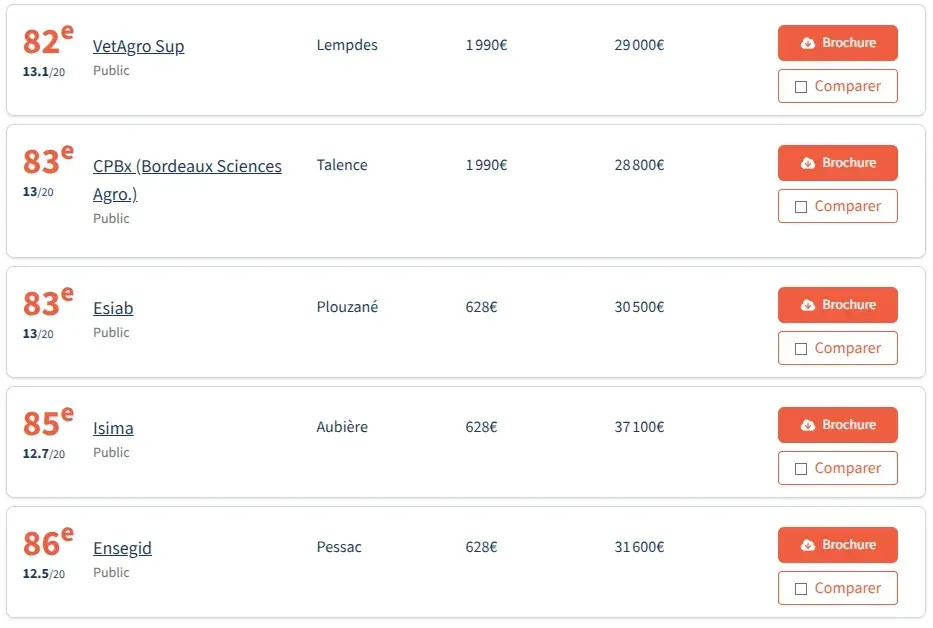Open the CPBx (Bordeaux Sciences Agro.) link
The height and width of the screenshot is (628, 933).
click(x=187, y=167)
